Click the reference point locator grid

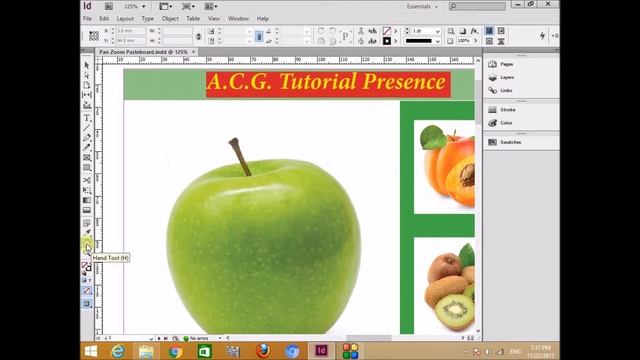point(94,36)
